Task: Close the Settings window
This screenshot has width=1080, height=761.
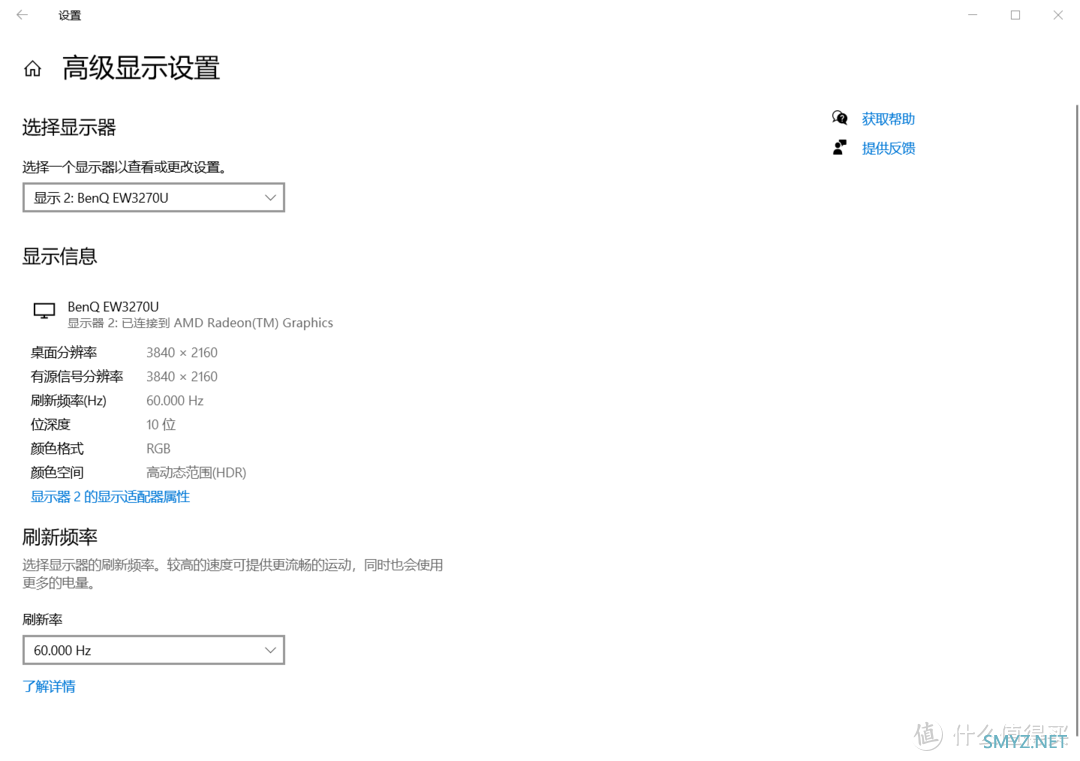Action: (x=1058, y=14)
